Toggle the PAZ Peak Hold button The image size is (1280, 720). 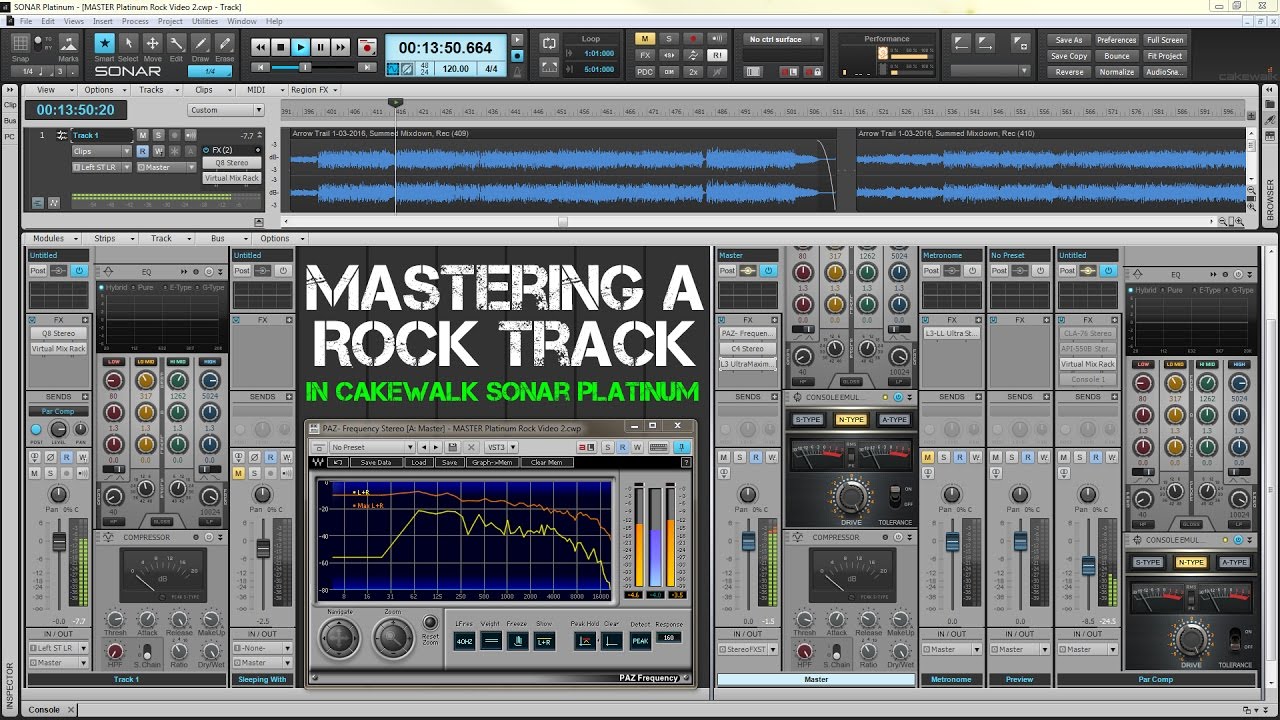point(583,641)
